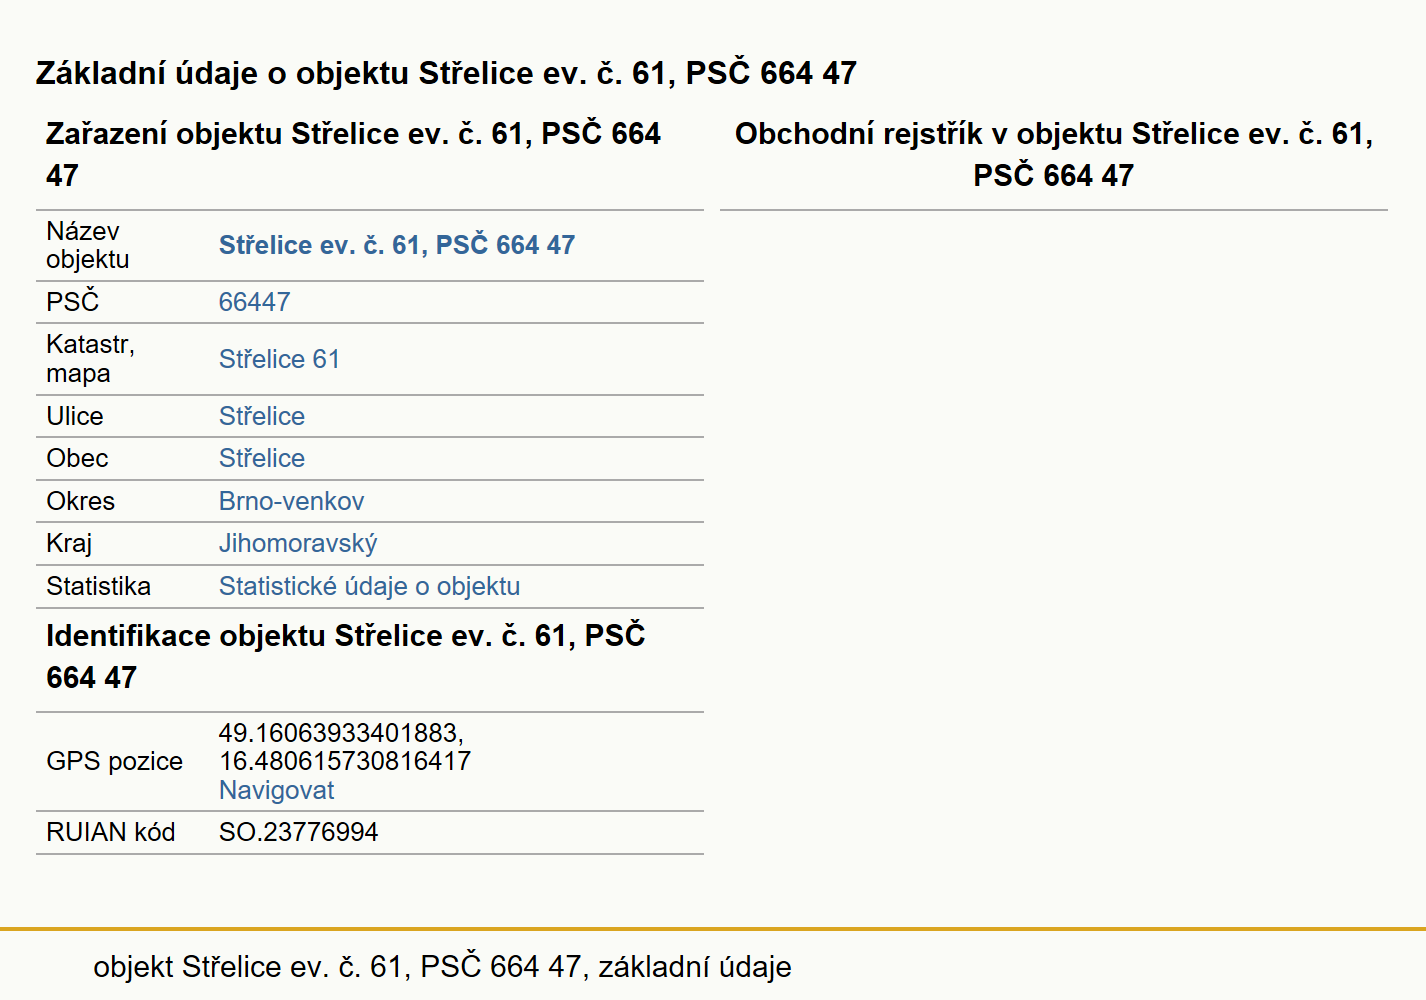The height and width of the screenshot is (1000, 1426).
Task: Open Statistické údaje o objektu link
Action: [x=369, y=586]
